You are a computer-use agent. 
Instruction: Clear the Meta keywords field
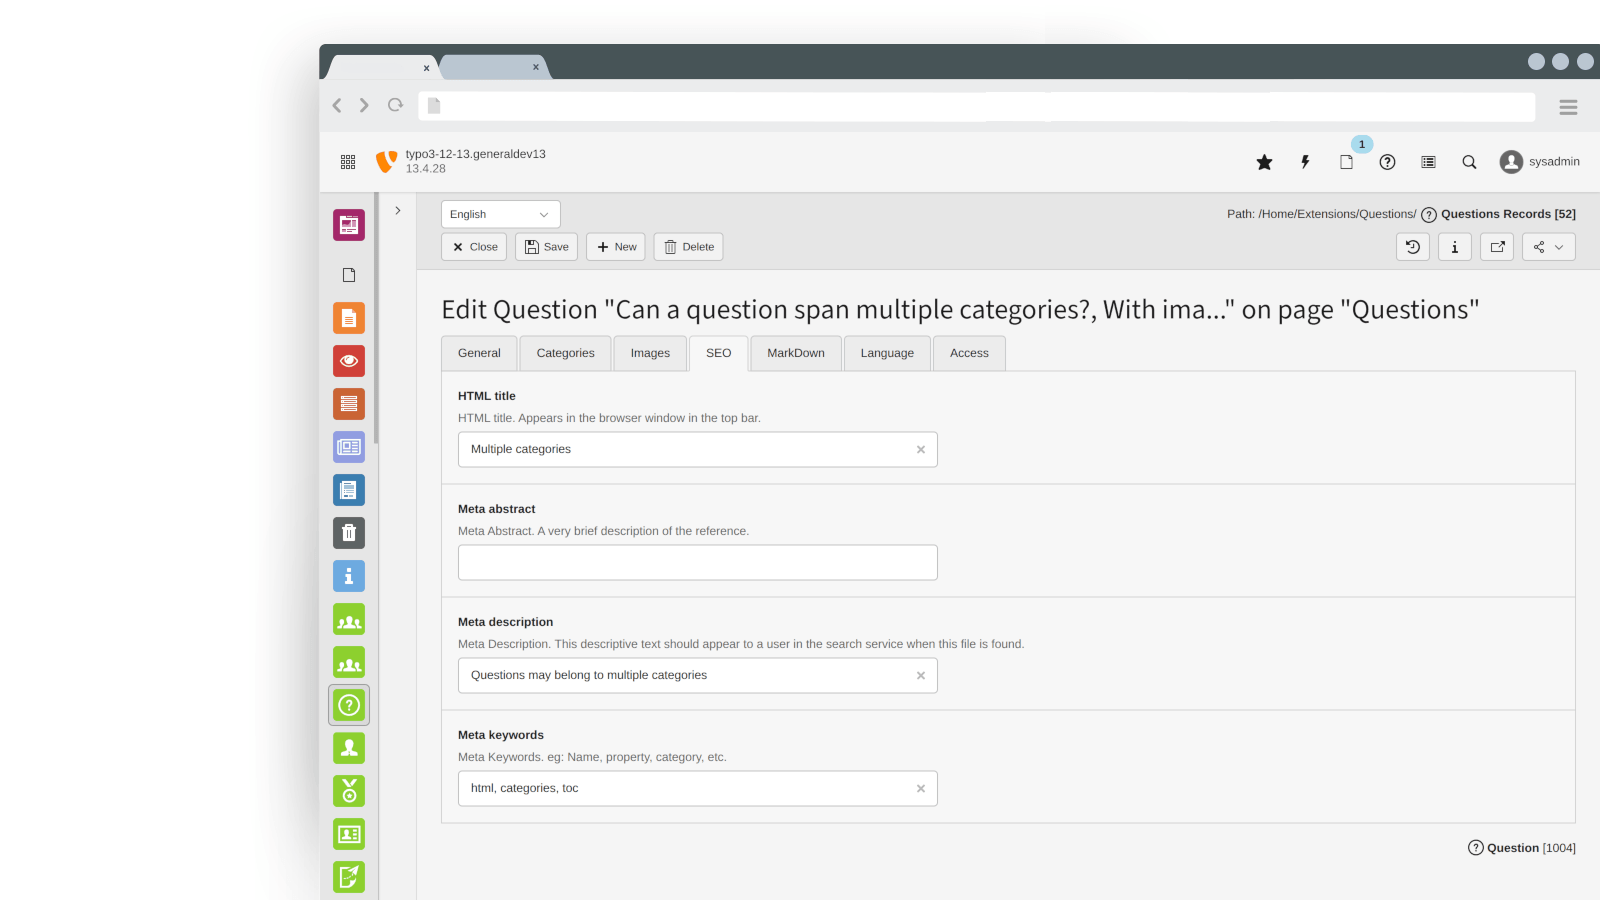tap(920, 789)
